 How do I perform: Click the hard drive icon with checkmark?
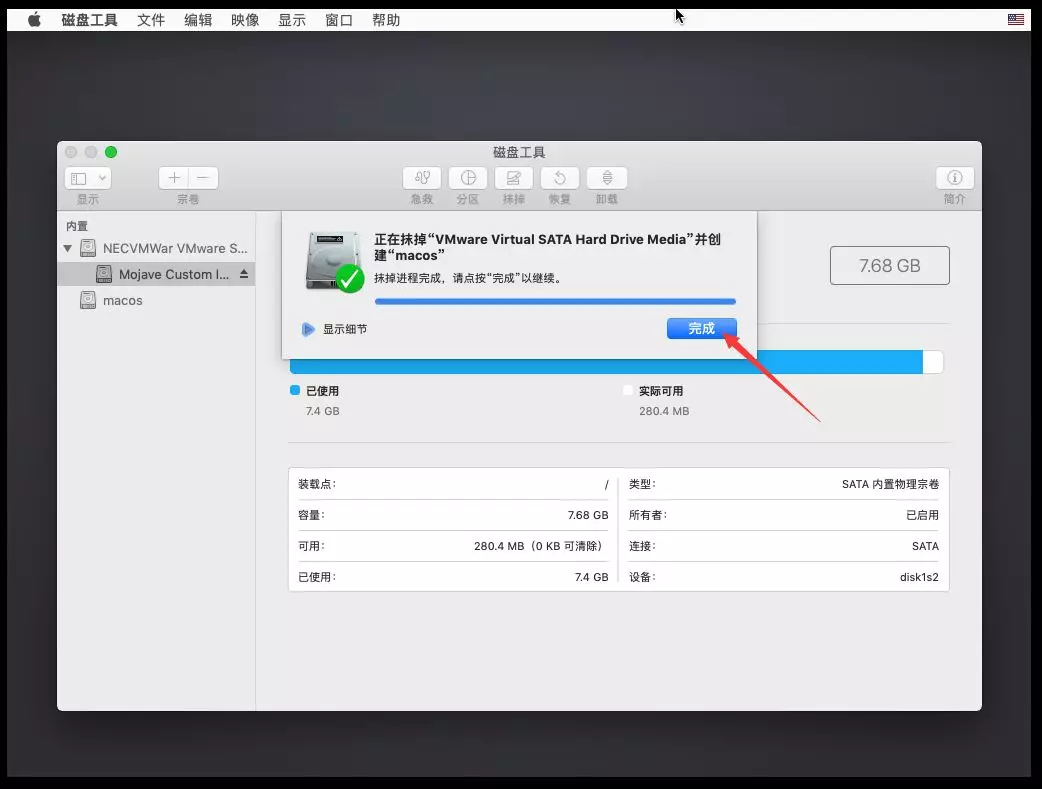tap(335, 262)
